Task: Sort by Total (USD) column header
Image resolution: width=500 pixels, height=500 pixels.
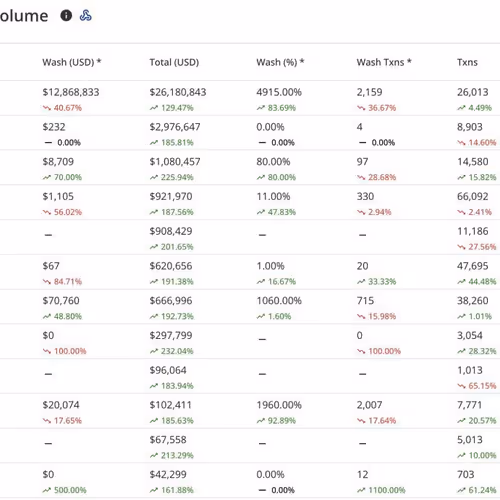Action: (x=174, y=62)
